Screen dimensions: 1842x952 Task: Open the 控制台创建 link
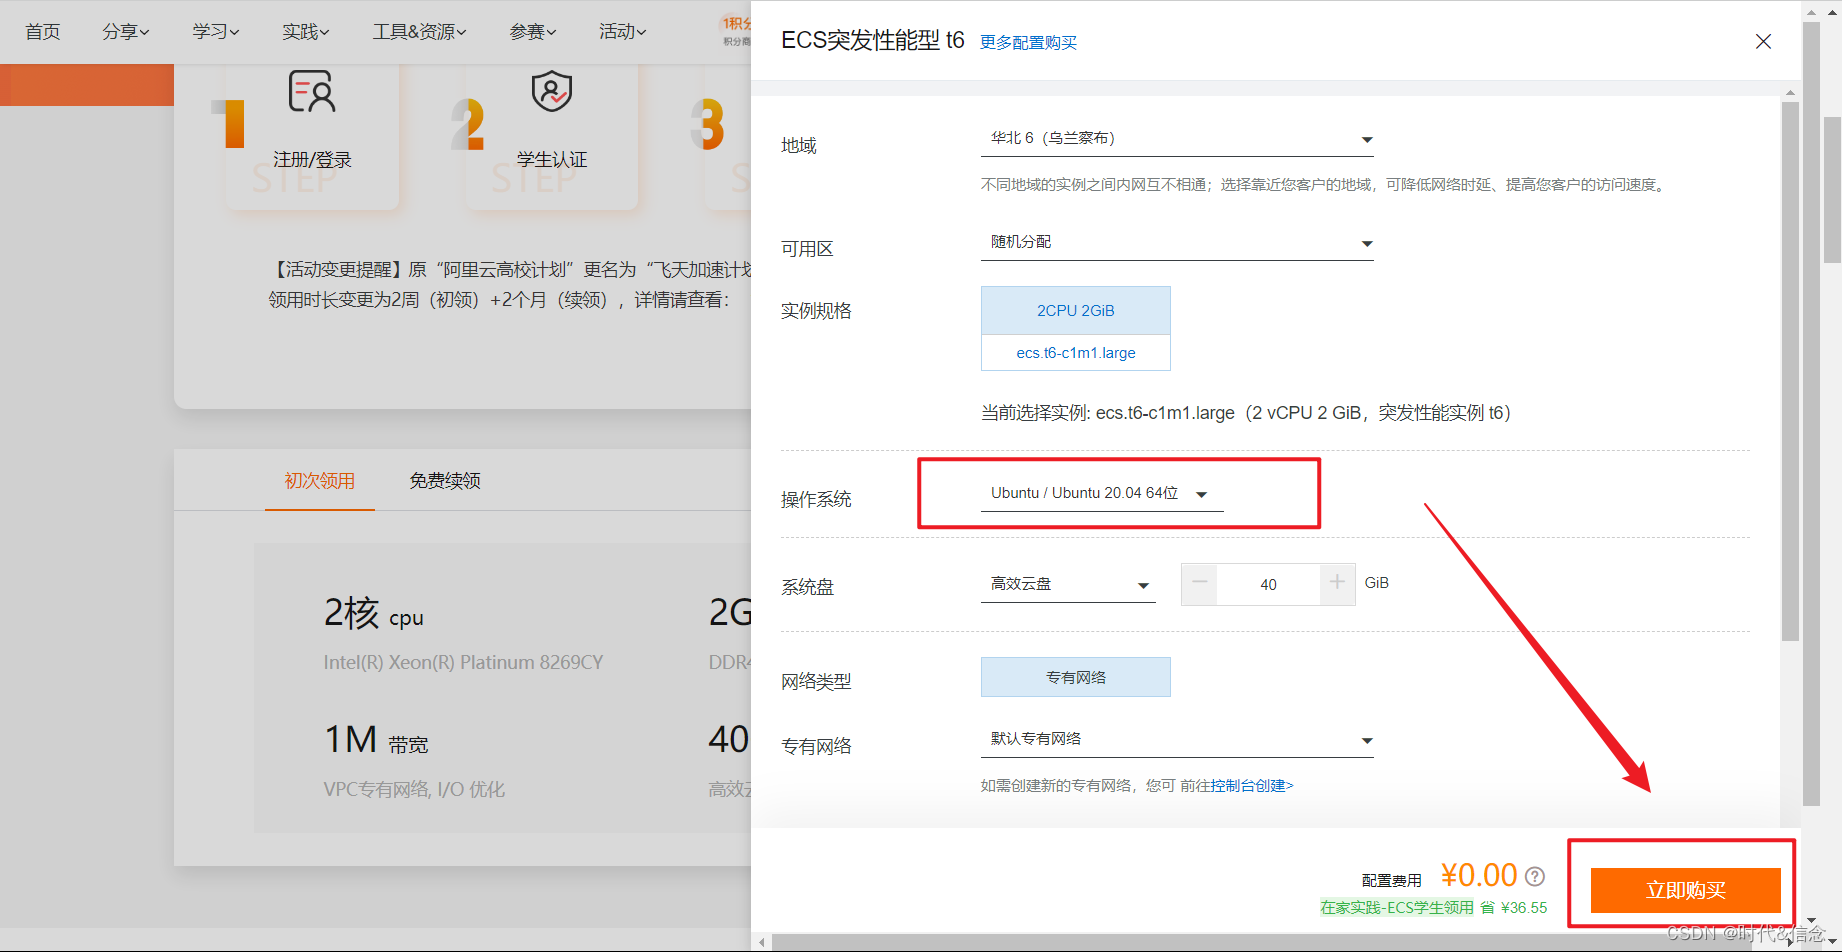(x=1252, y=786)
